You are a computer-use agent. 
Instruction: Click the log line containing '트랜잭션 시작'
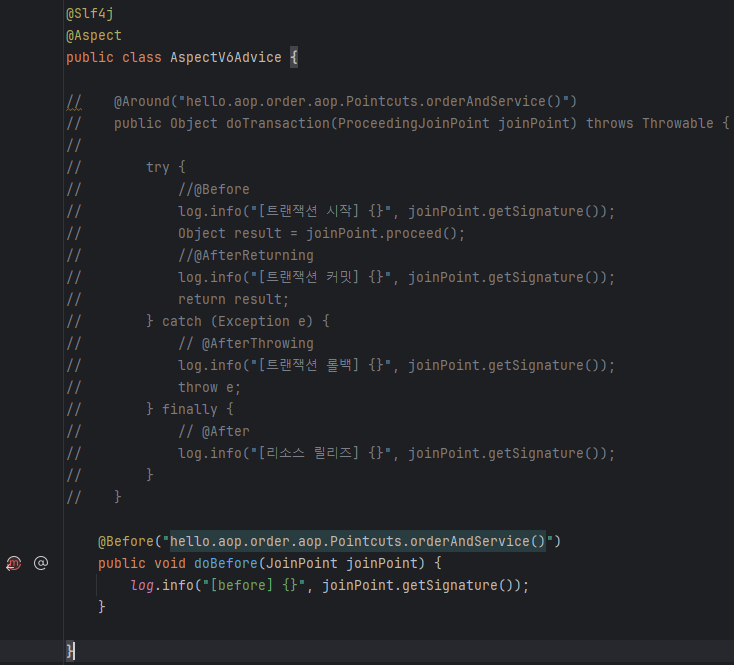pyautogui.click(x=396, y=212)
